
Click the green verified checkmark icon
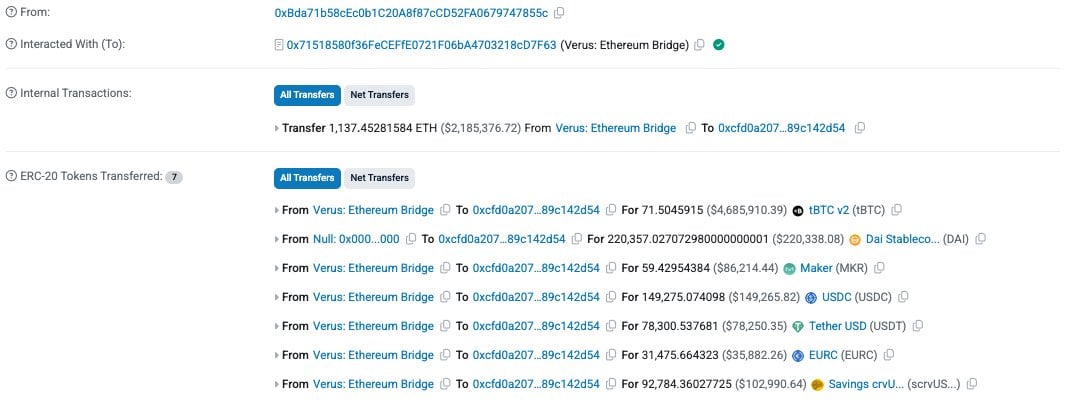(719, 45)
